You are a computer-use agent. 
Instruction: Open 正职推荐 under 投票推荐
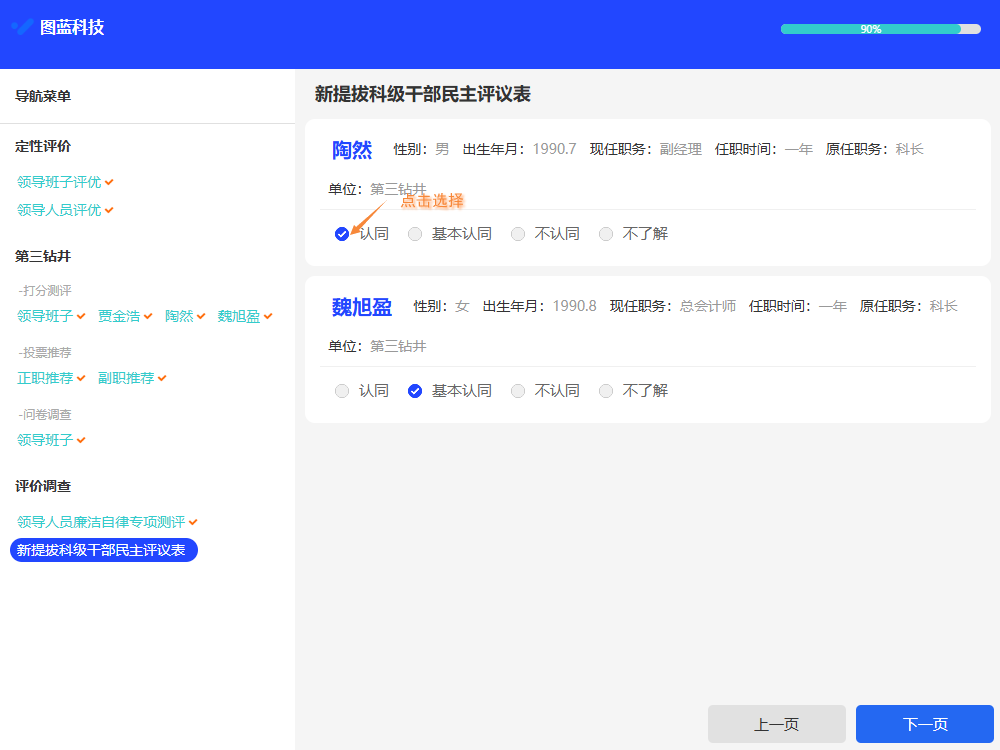tap(45, 377)
